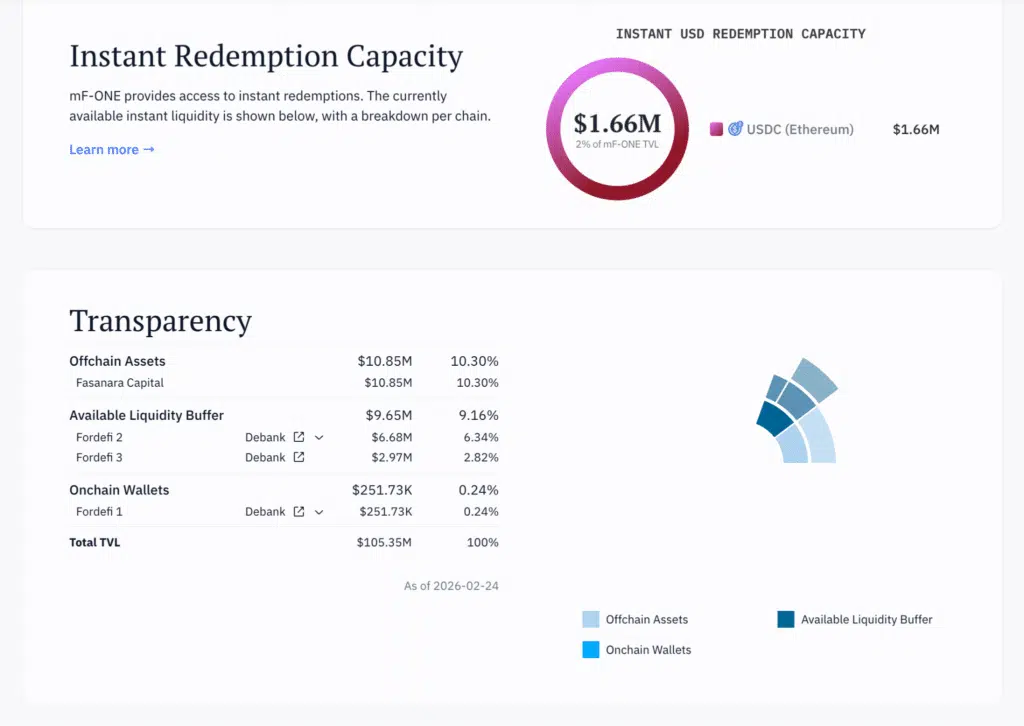
Task: Toggle the Onchain Wallets legend entry
Action: point(640,650)
